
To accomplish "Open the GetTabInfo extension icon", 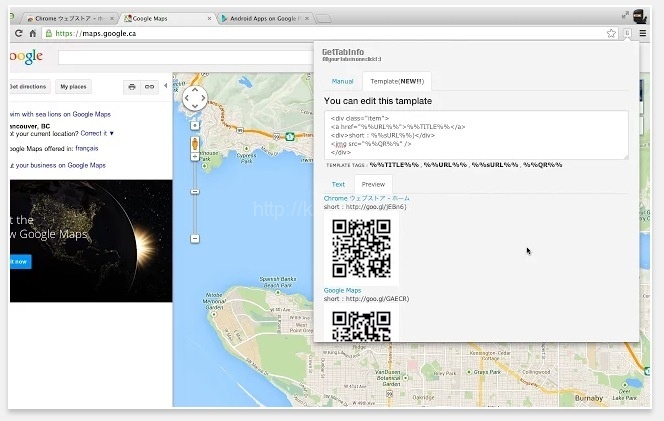I will (627, 33).
